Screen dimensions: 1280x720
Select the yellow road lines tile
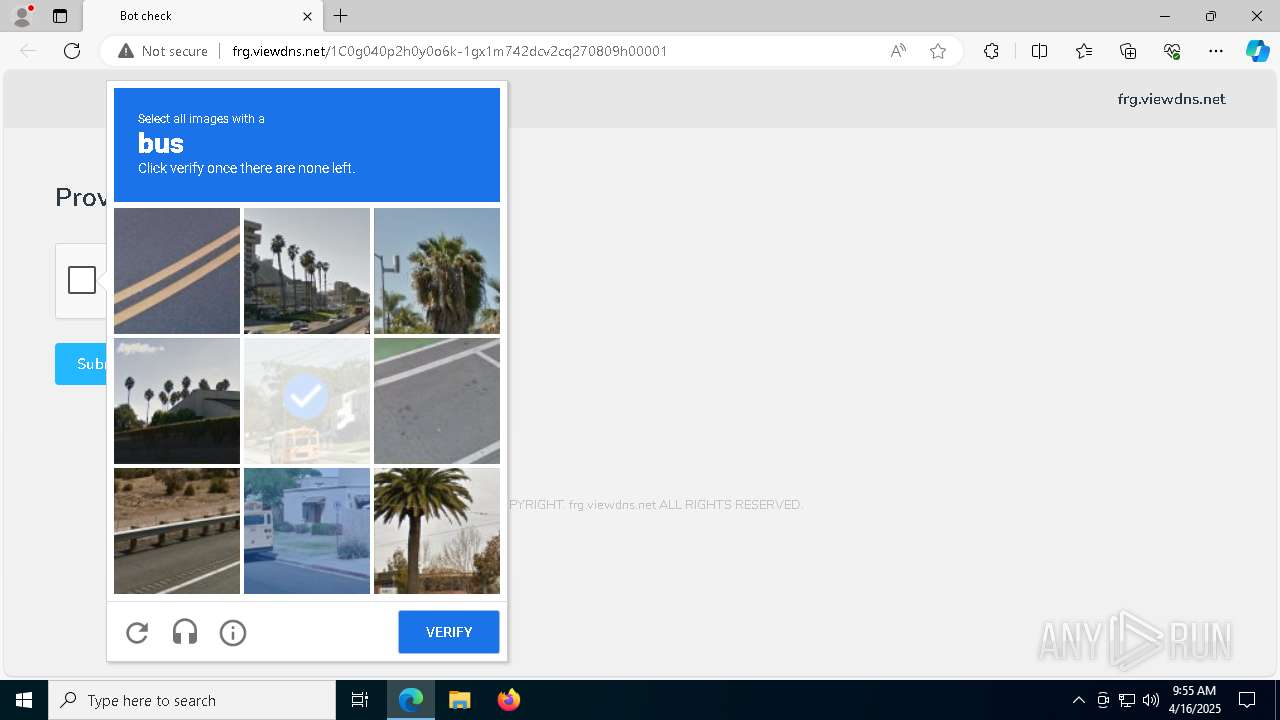point(177,271)
